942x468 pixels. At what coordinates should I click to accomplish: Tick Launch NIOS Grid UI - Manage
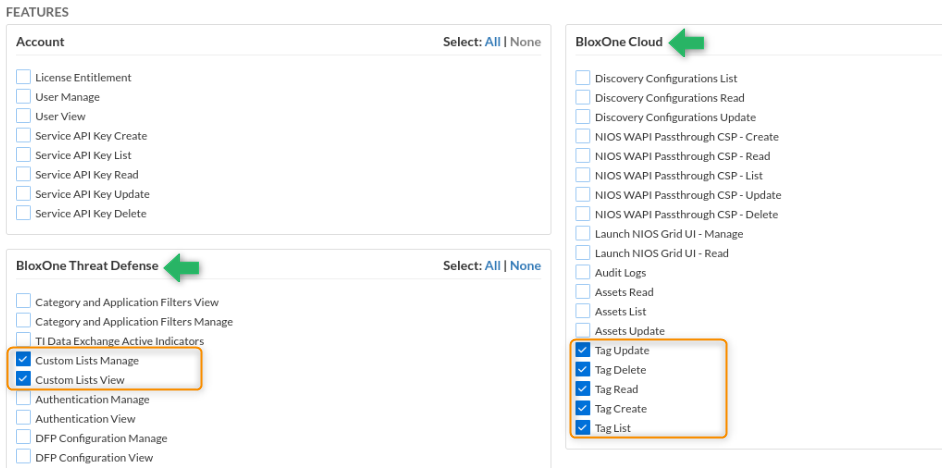coord(583,233)
